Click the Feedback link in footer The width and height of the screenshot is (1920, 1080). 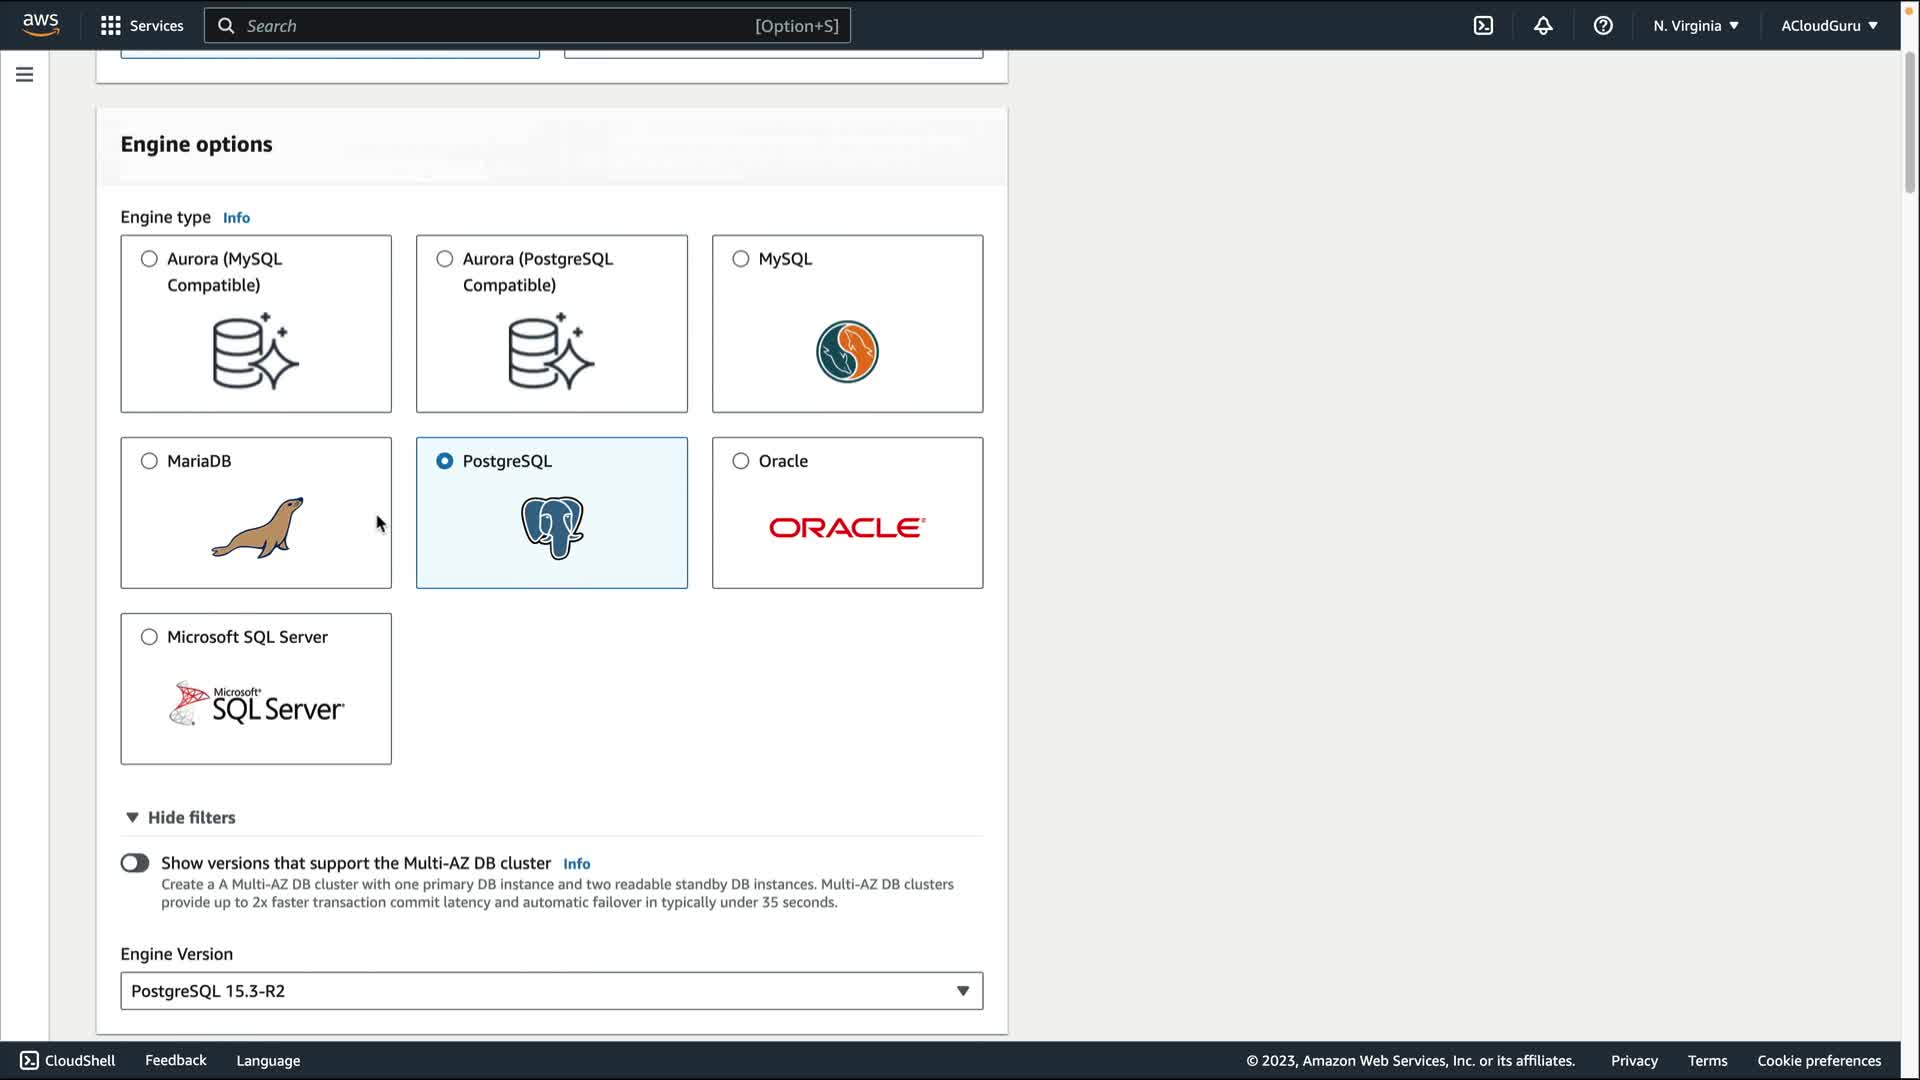175,1060
